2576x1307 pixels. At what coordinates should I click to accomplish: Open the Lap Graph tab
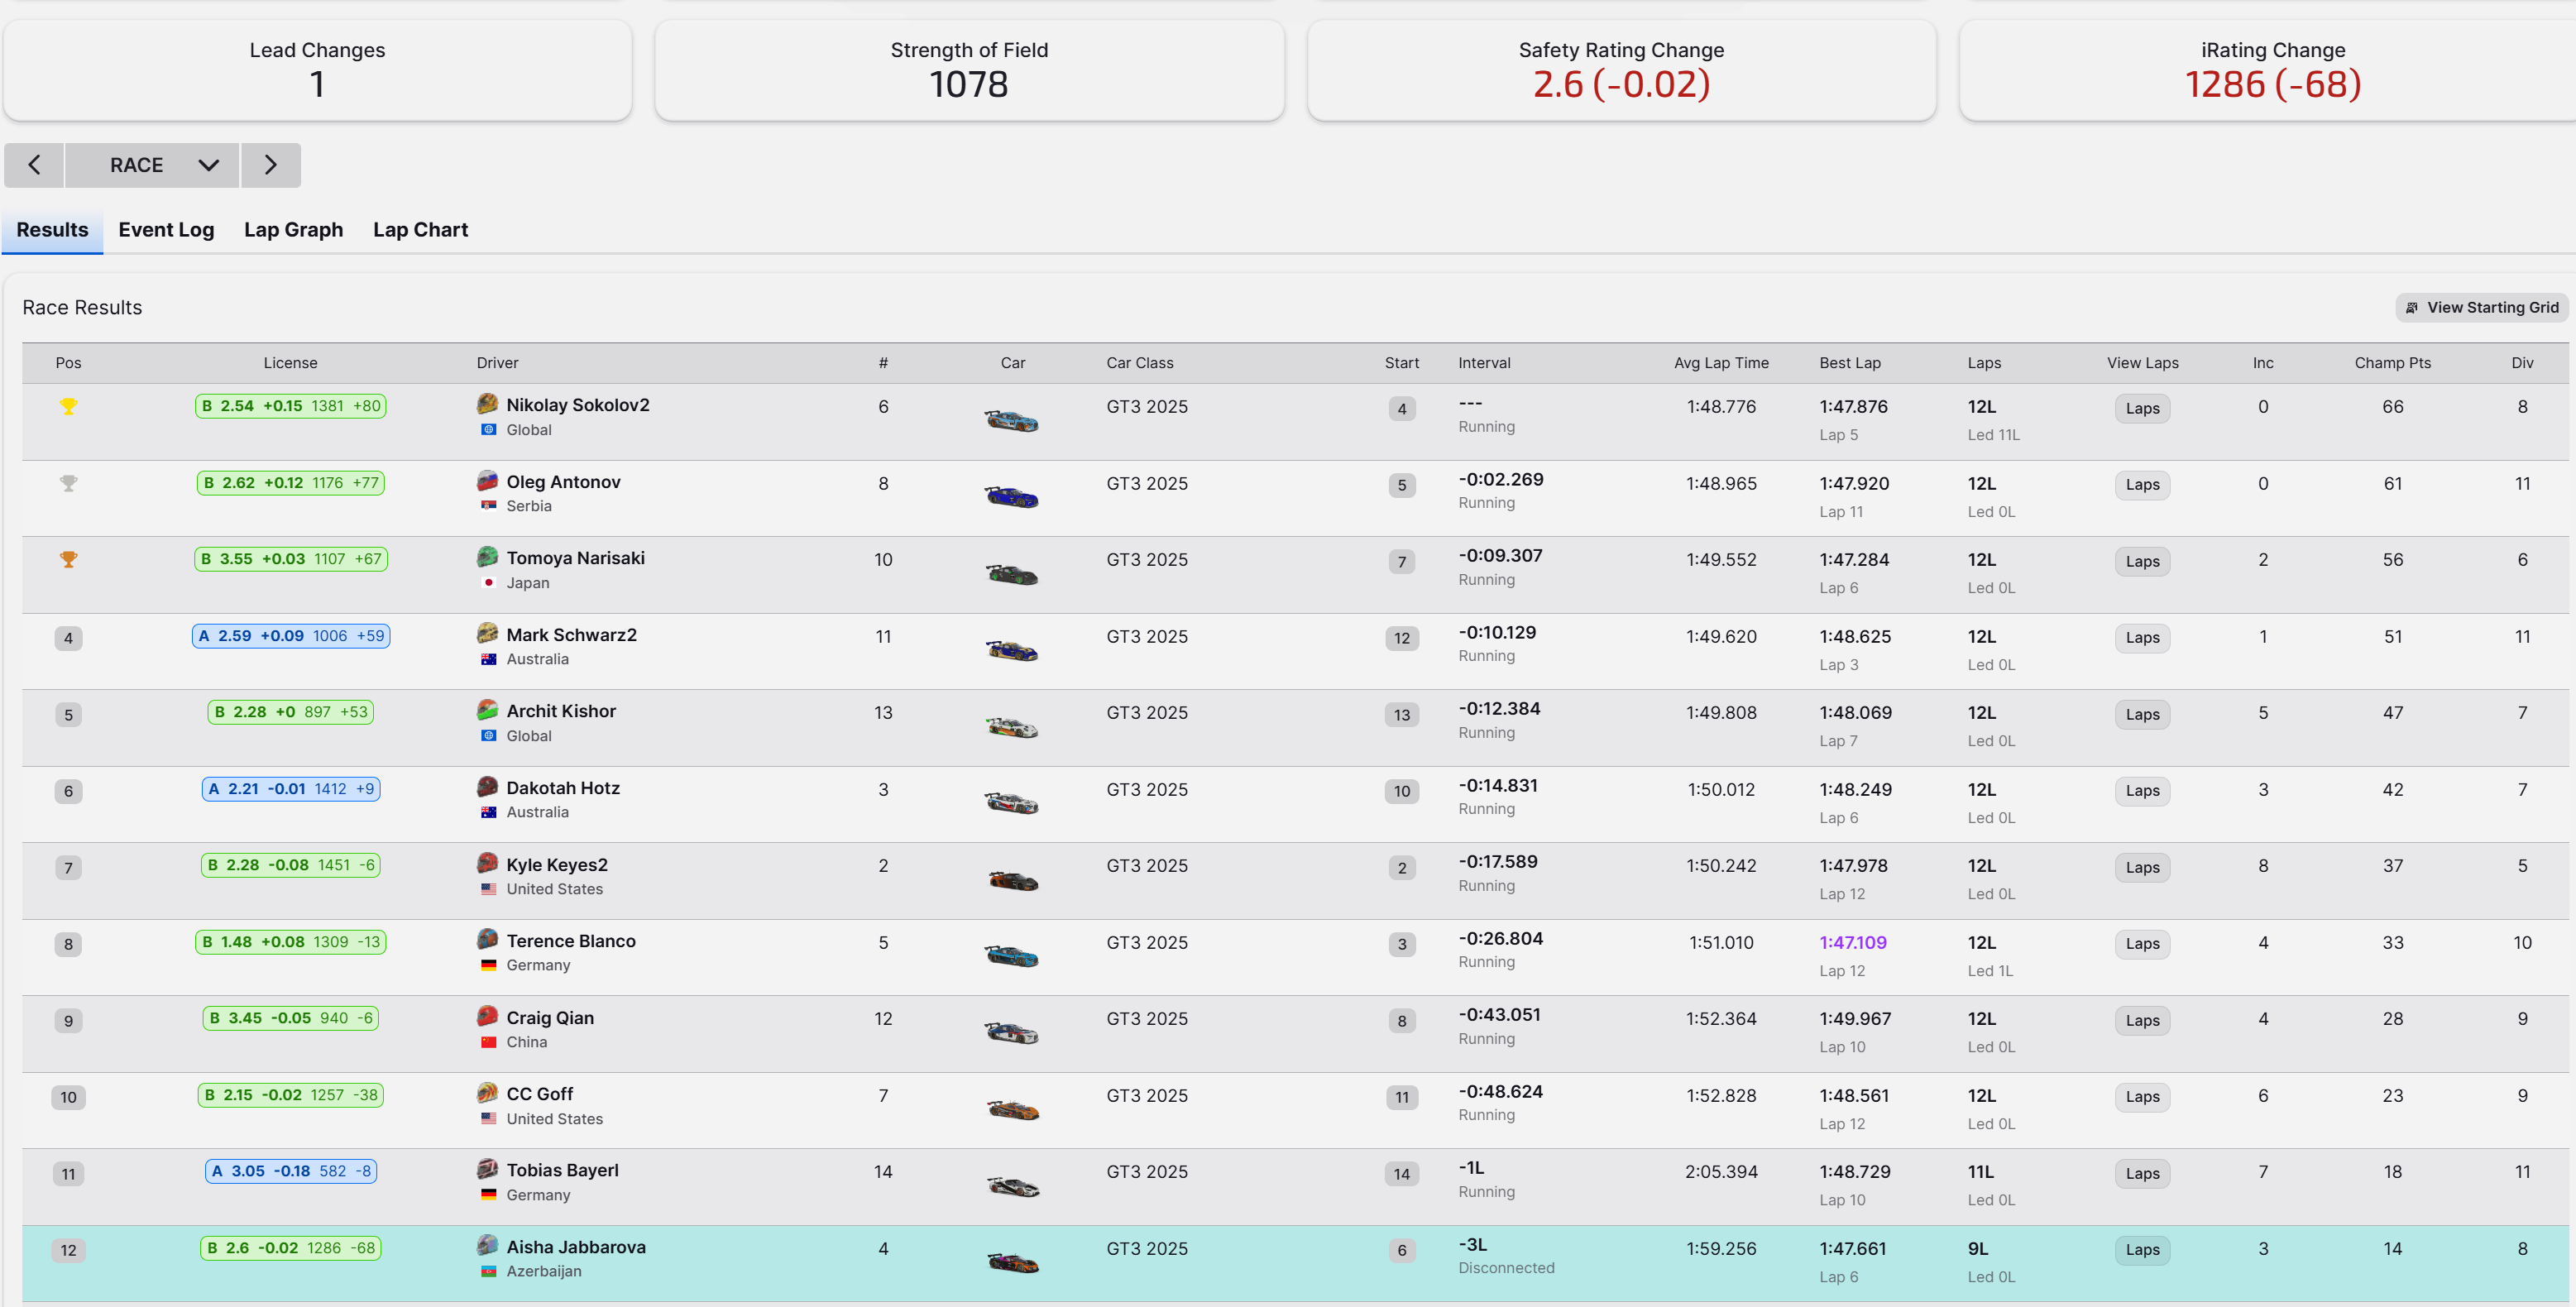coord(293,230)
